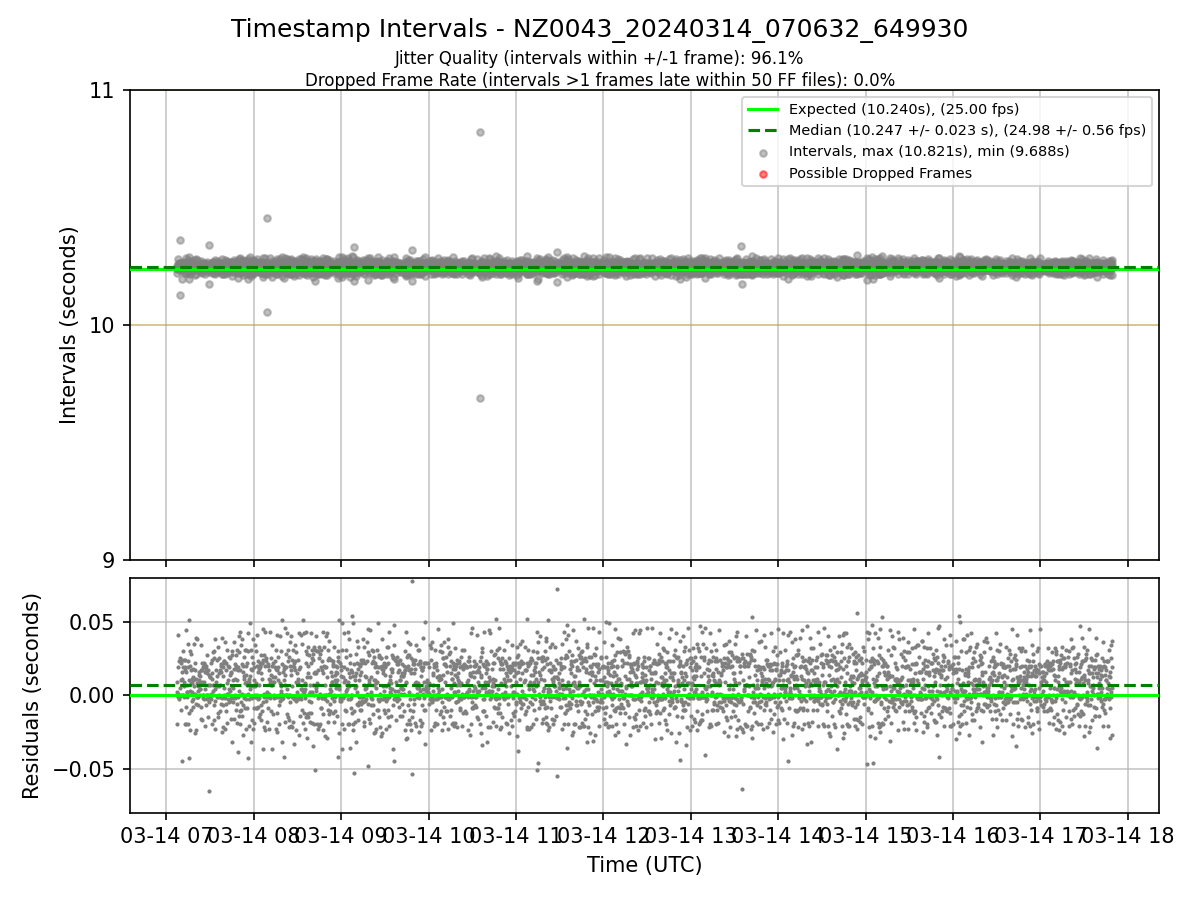This screenshot has height=900, width=1200.
Task: Click the x-axis tick label 03-14 07
Action: click(166, 836)
